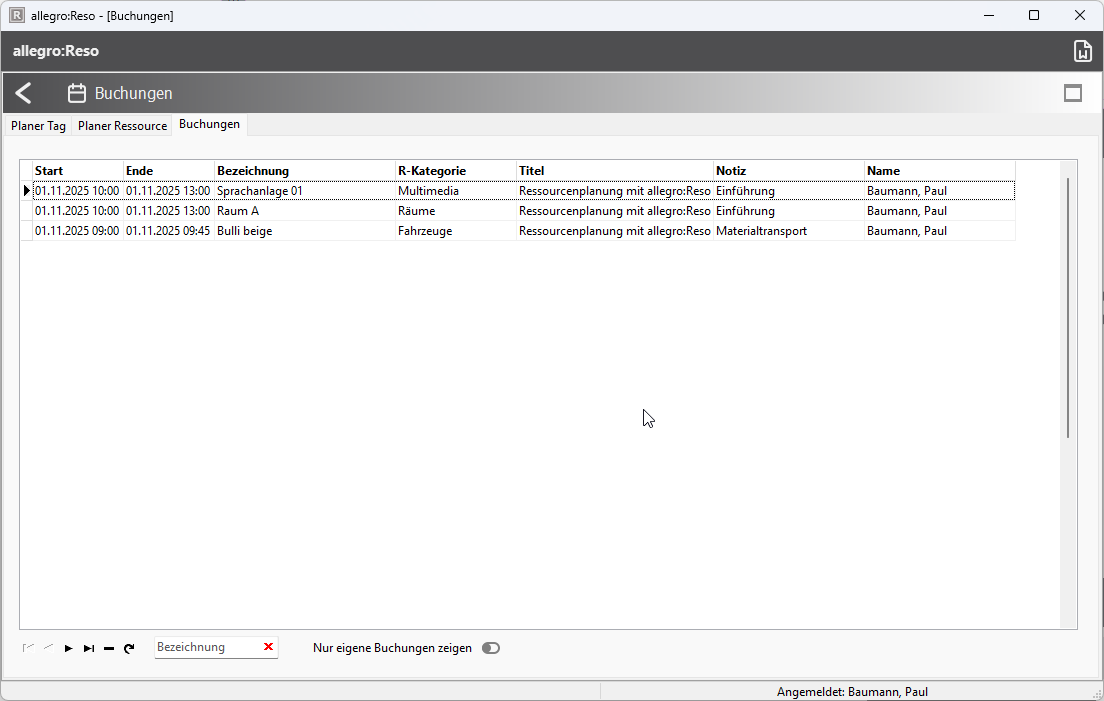Refresh the bookings list
The image size is (1104, 701).
click(129, 648)
